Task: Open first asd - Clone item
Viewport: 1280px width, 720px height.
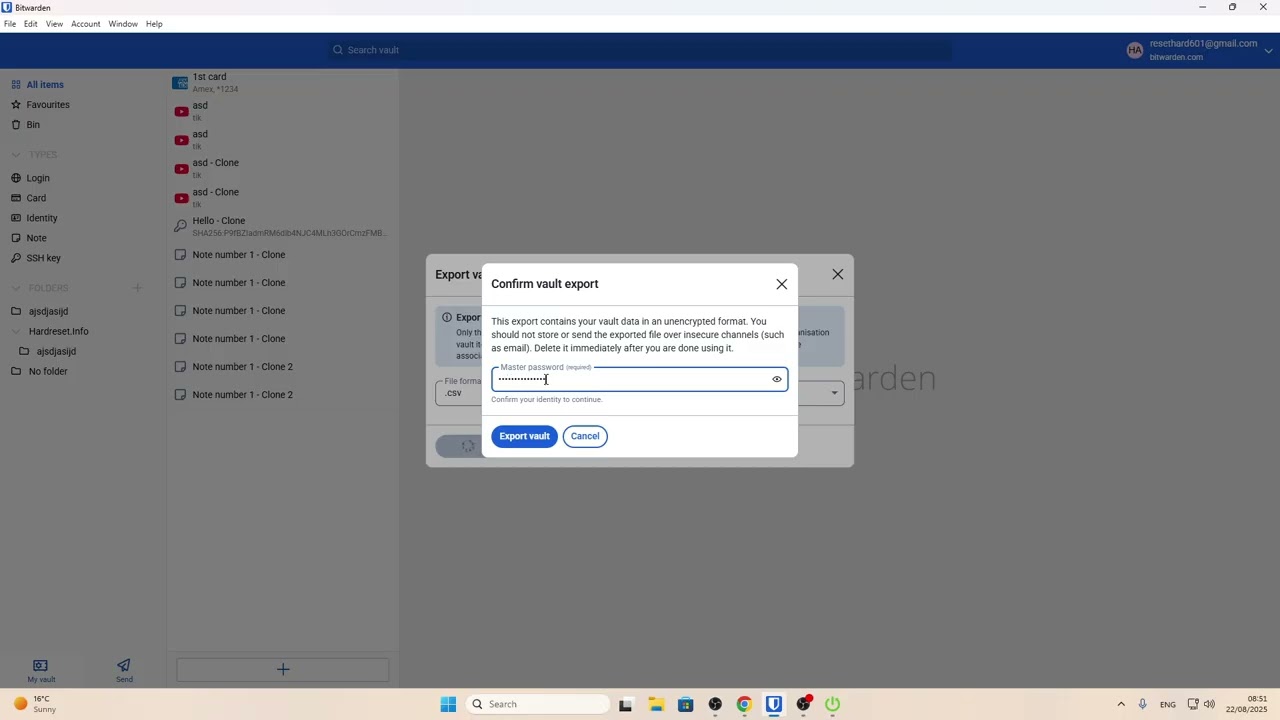Action: [x=283, y=169]
